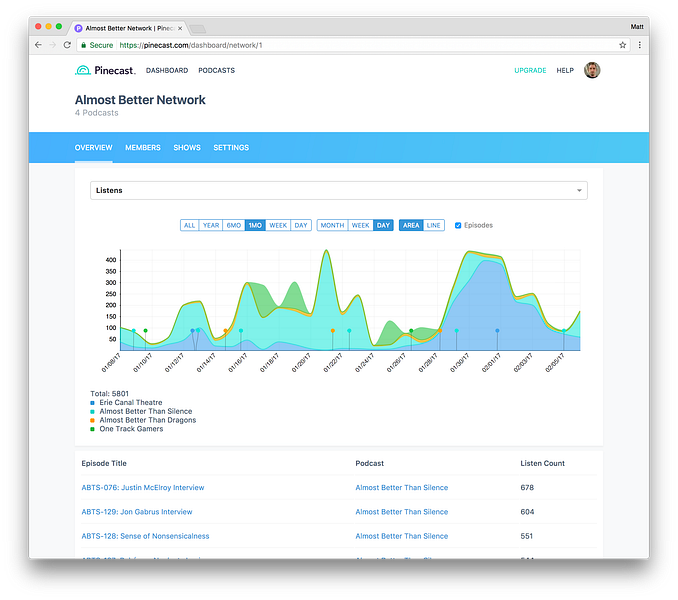
Task: Click the blue episode marker near 02/01/17
Action: pos(497,331)
